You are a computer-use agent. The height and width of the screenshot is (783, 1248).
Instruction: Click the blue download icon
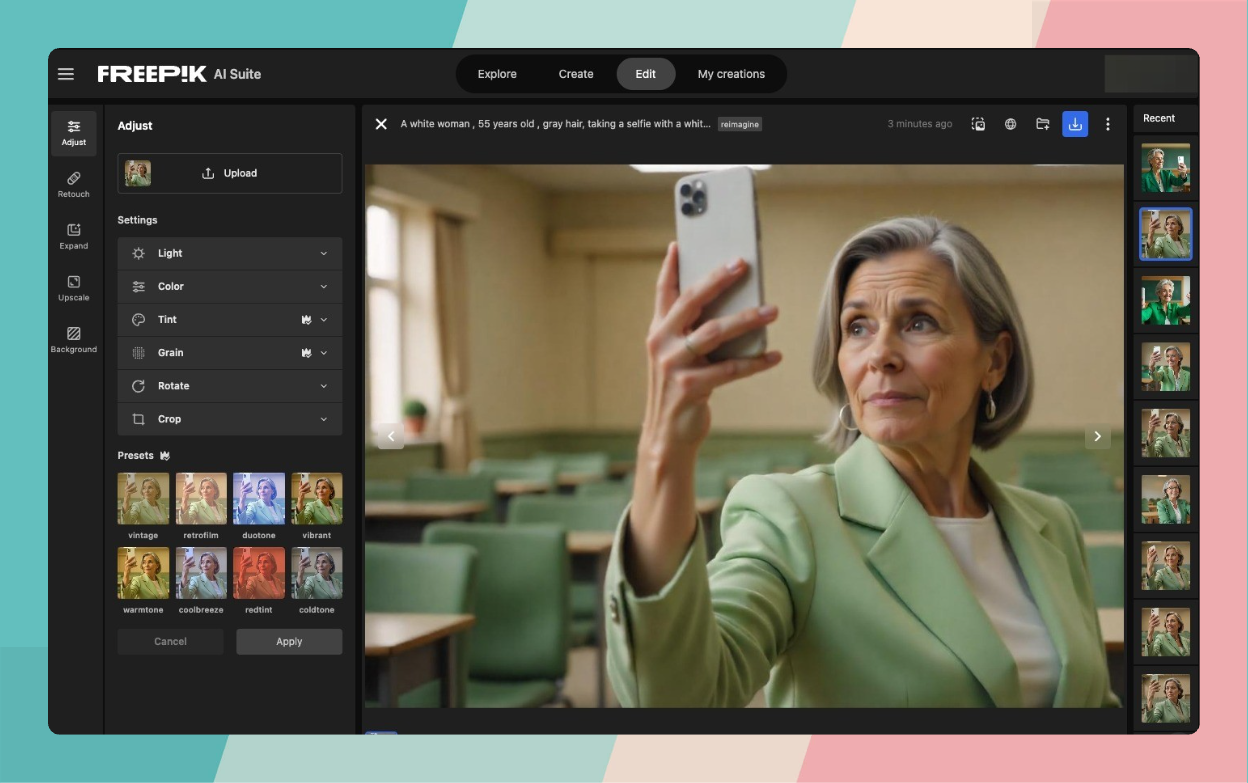[1075, 124]
